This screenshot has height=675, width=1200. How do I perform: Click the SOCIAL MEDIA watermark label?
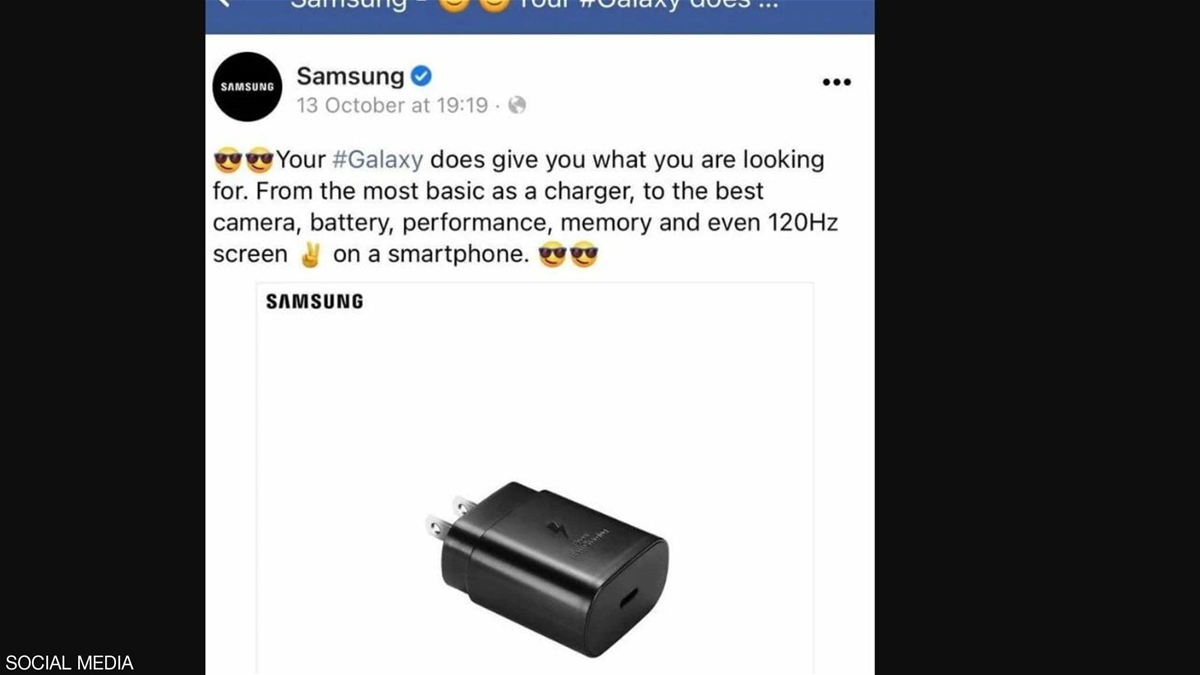(x=69, y=663)
